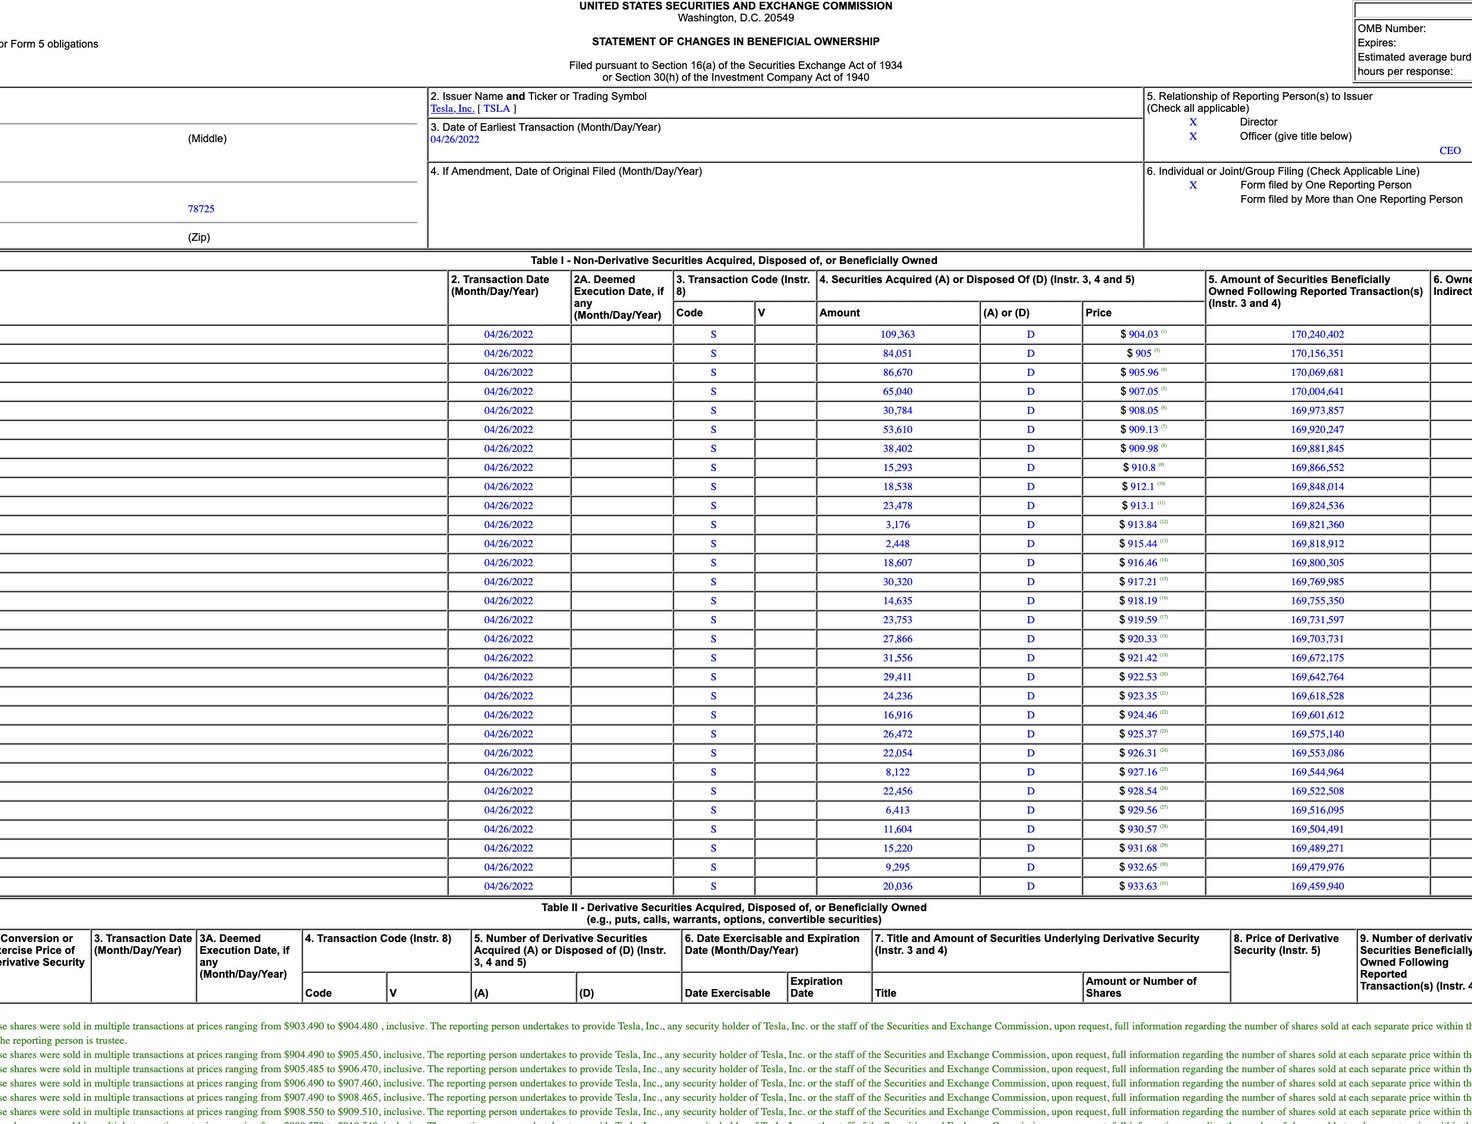Click the amount 26,472
1472x1124 pixels.
pos(898,734)
